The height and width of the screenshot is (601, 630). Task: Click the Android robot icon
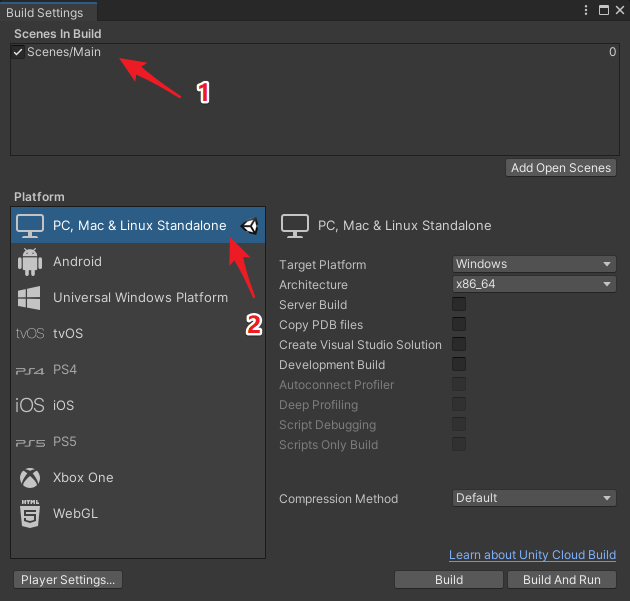click(30, 262)
